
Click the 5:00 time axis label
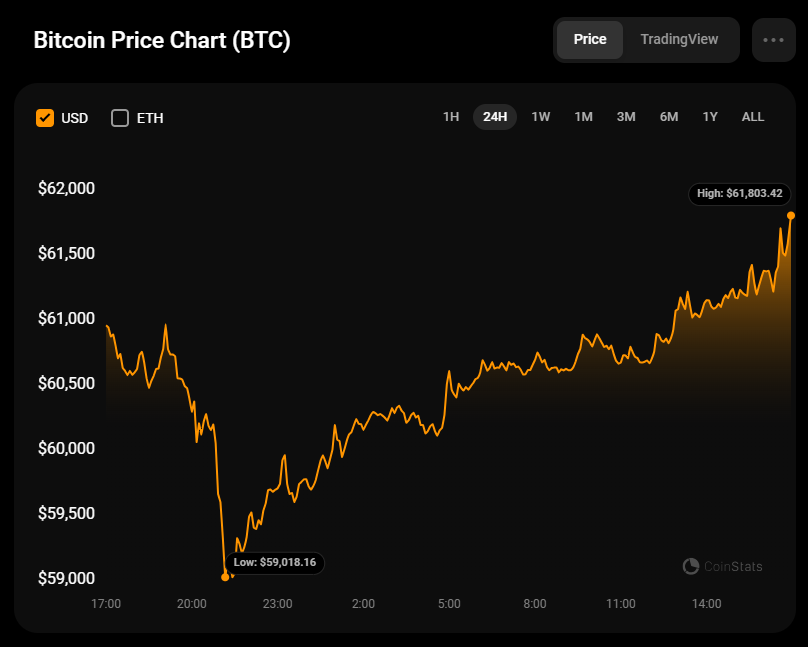point(449,604)
